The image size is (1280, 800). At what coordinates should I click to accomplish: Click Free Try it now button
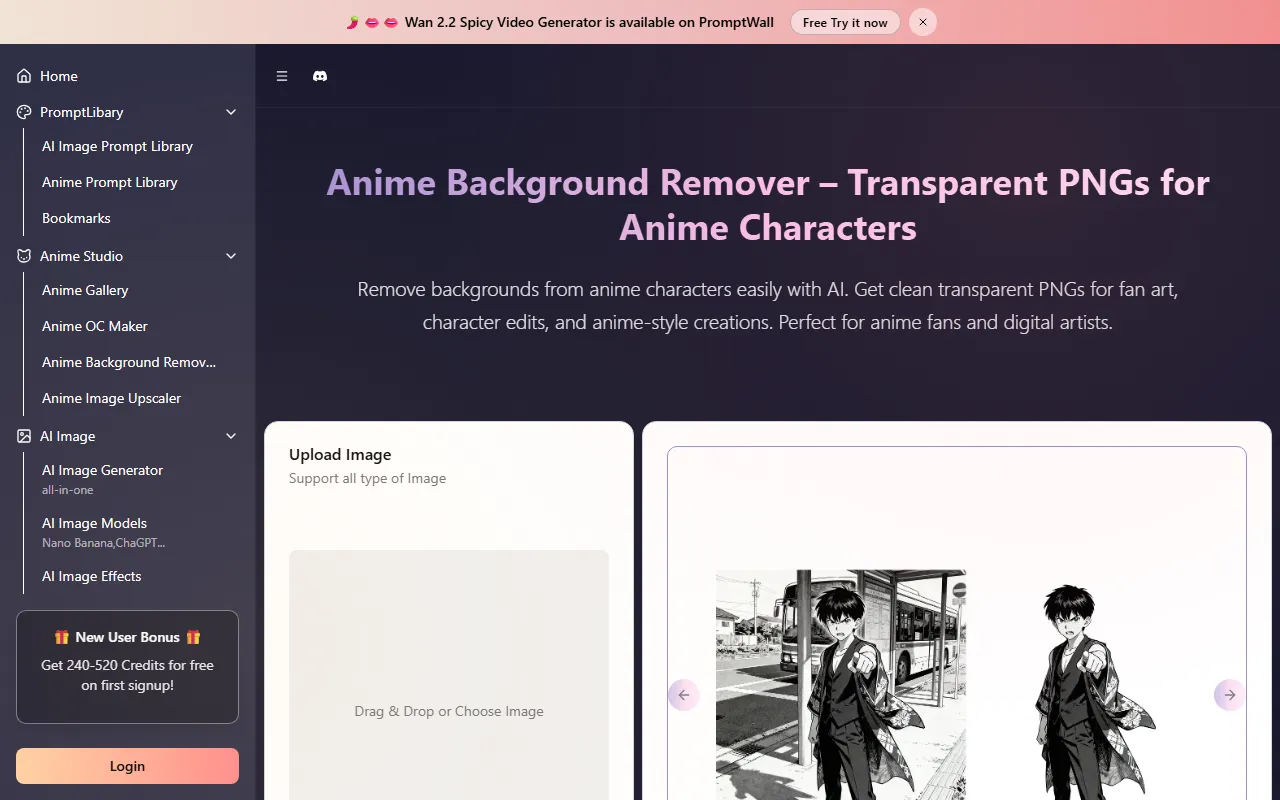(x=845, y=22)
